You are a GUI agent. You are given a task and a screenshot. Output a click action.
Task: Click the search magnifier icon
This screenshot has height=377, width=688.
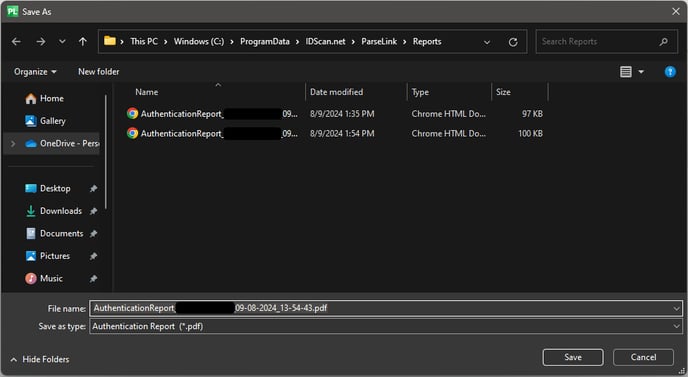(663, 42)
